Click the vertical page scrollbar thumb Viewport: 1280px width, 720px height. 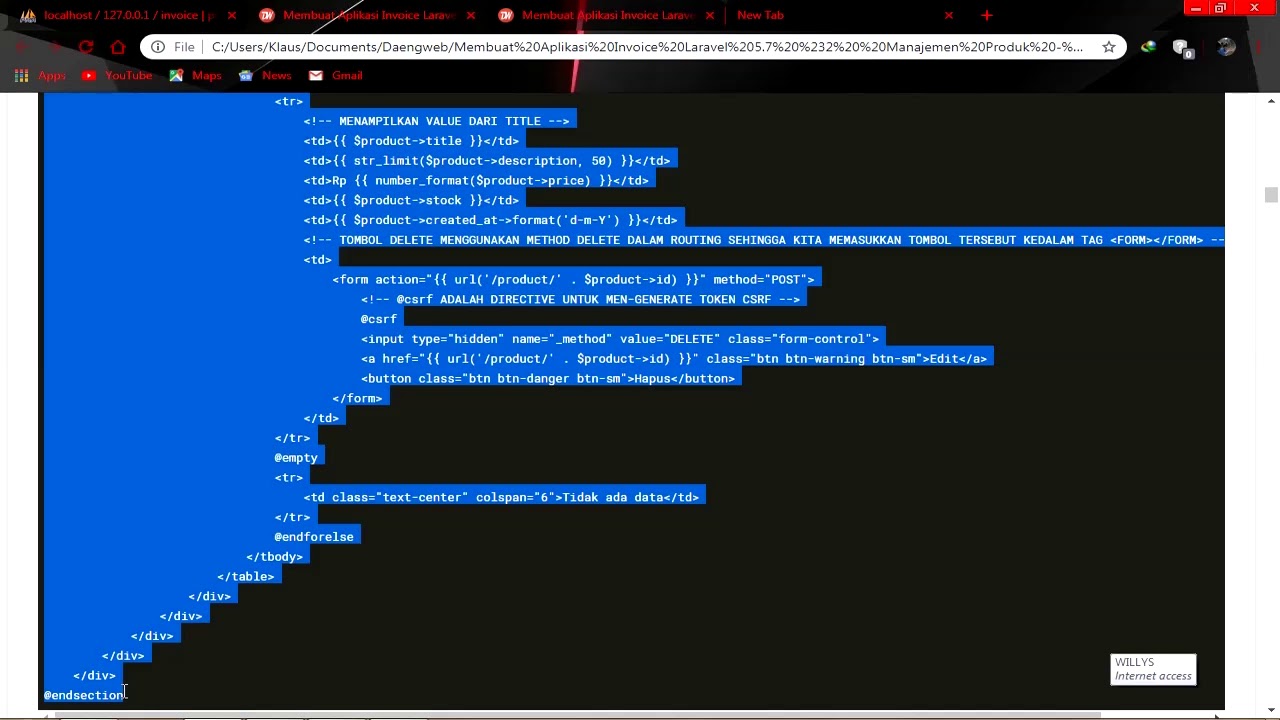click(x=1271, y=195)
